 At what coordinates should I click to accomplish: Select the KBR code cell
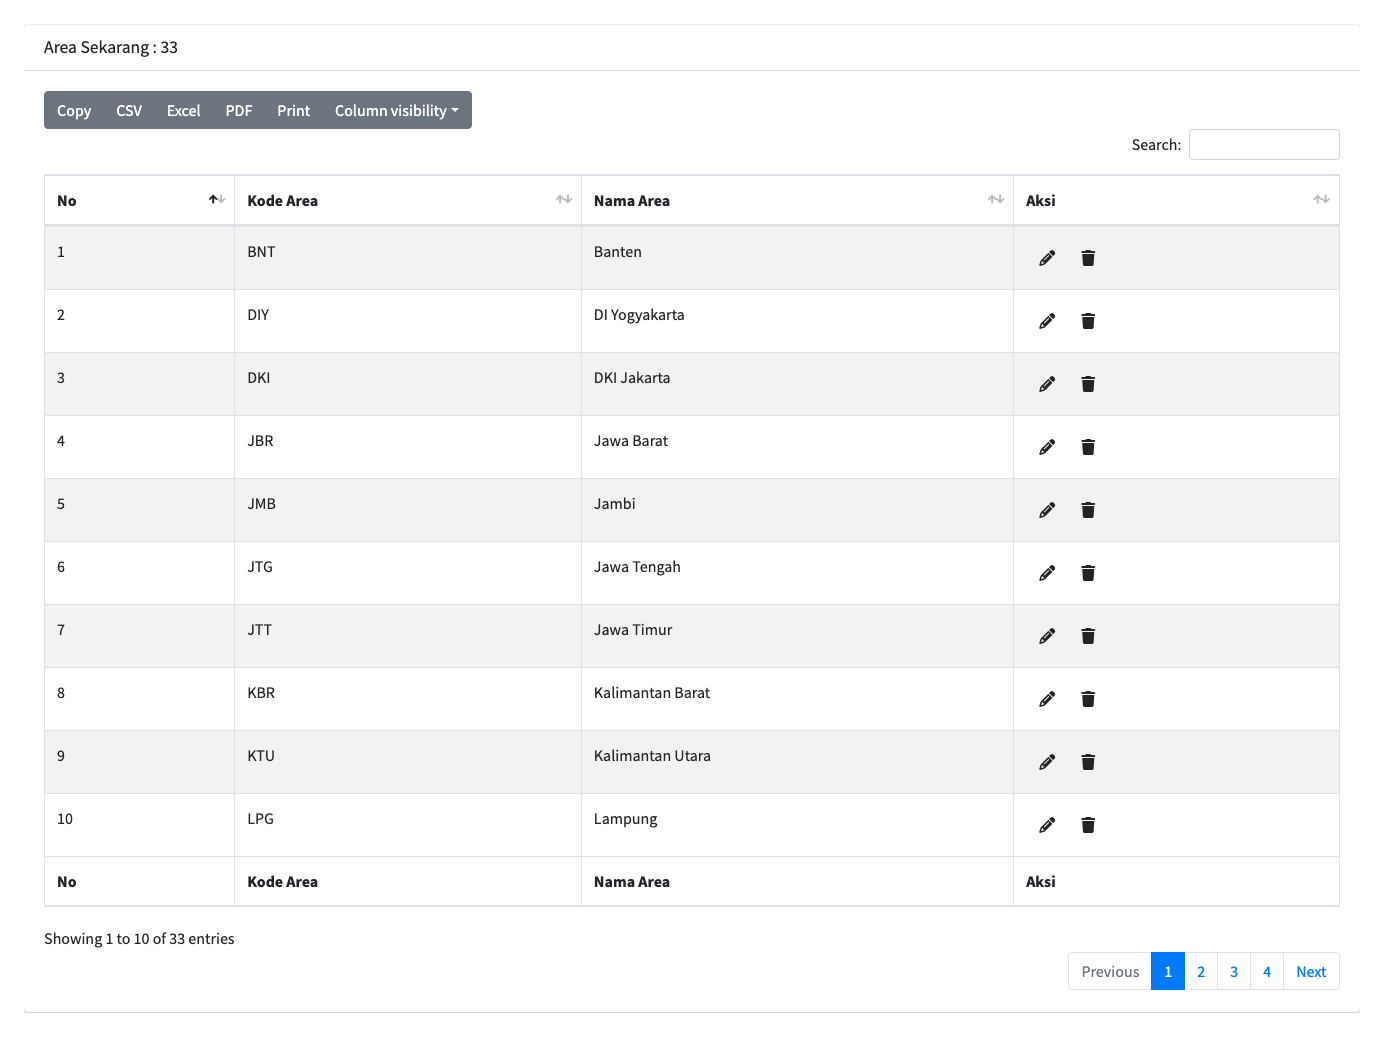[x=408, y=699]
